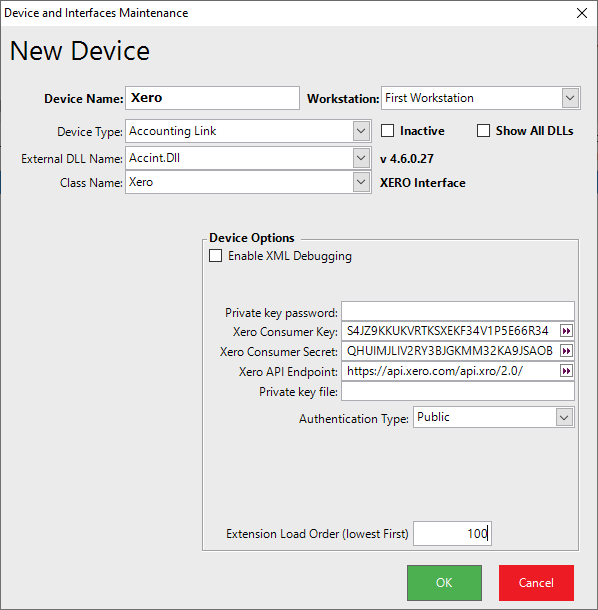The width and height of the screenshot is (598, 610).
Task: Click the Extension Load Order field
Action: coord(452,533)
